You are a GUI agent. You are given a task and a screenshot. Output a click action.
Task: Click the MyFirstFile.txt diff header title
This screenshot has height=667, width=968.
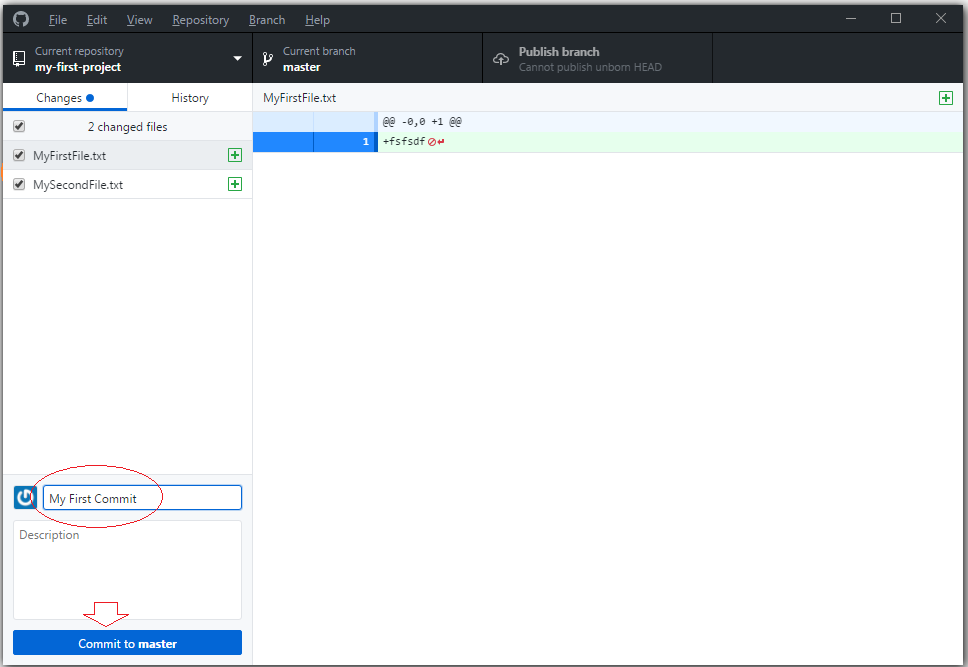299,98
